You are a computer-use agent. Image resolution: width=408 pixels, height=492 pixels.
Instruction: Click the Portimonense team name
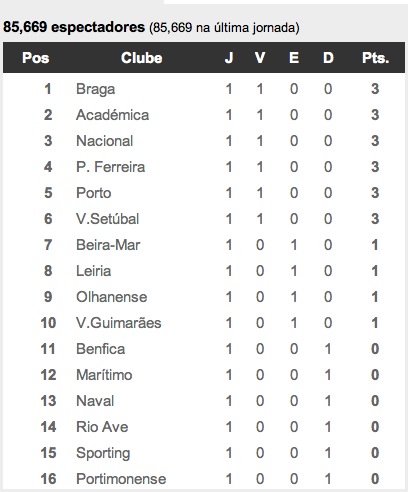click(x=121, y=479)
